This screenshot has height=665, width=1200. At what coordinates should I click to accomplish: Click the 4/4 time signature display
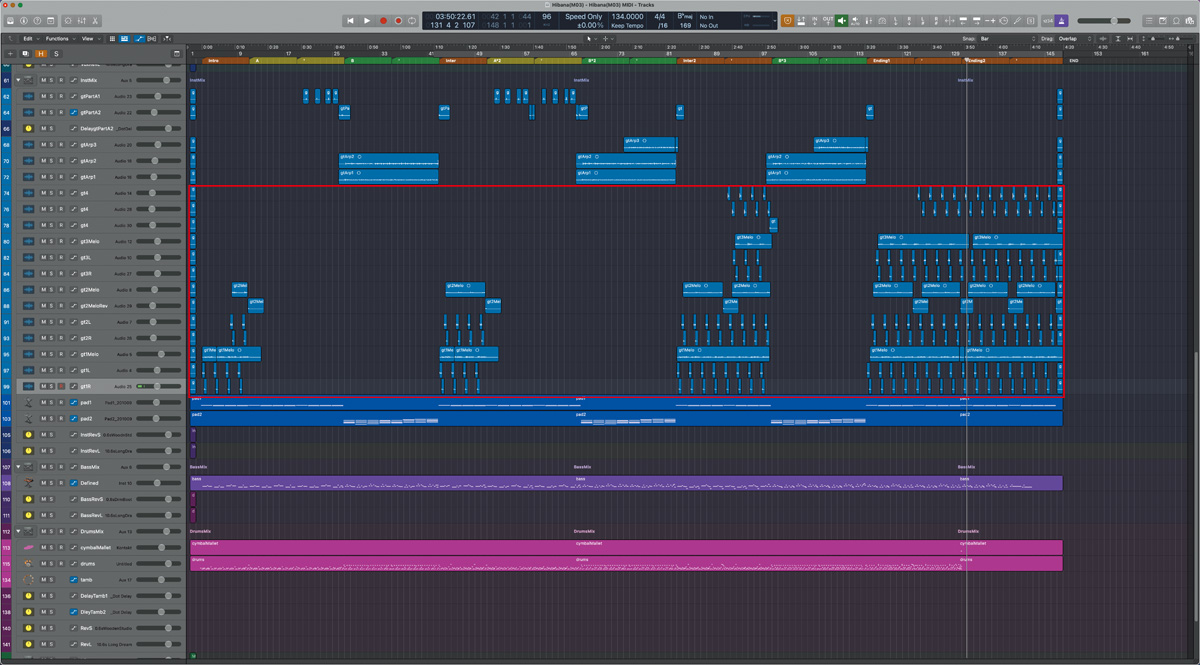660,16
